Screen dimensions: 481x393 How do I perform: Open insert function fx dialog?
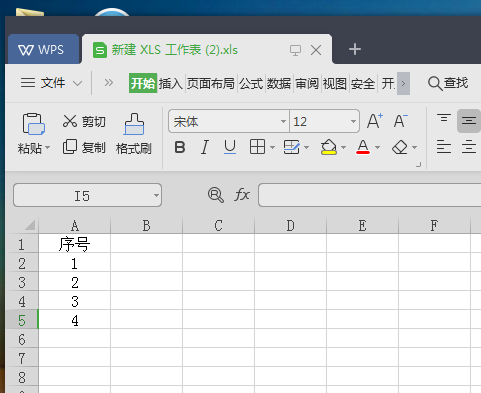(242, 195)
